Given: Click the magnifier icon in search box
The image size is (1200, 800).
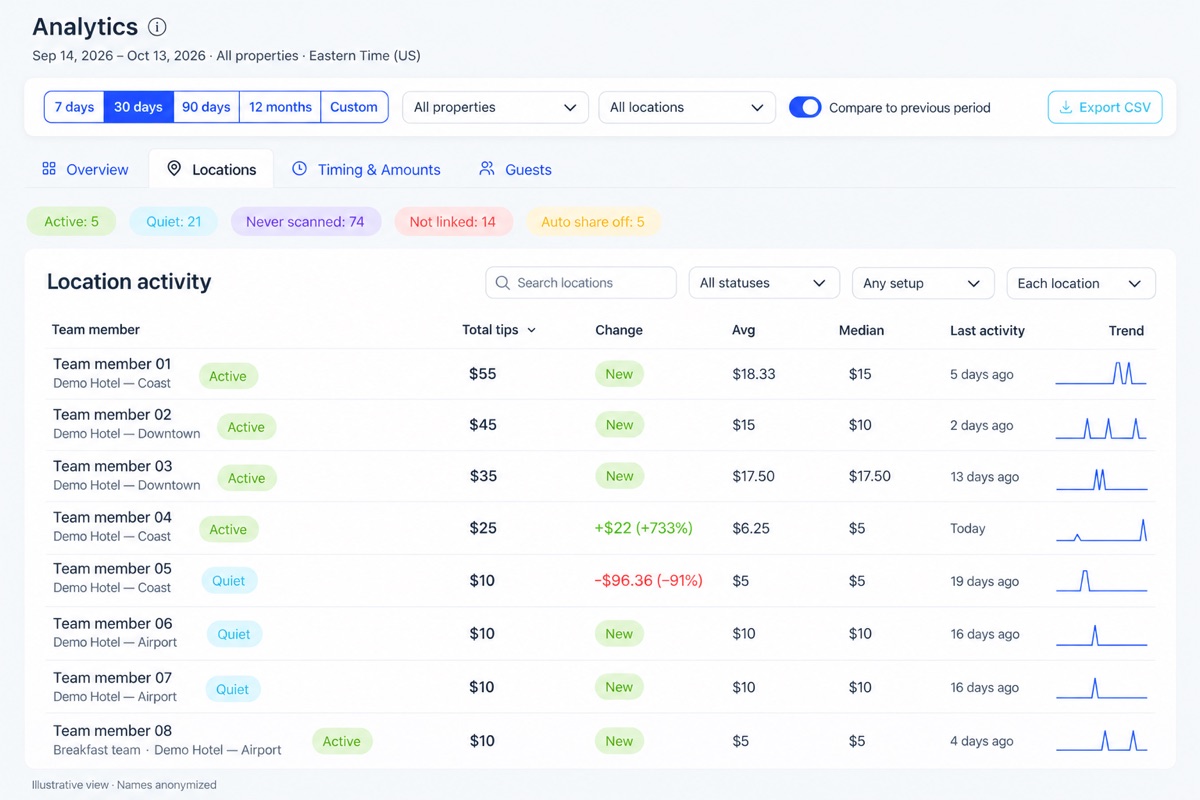Looking at the screenshot, I should (503, 283).
